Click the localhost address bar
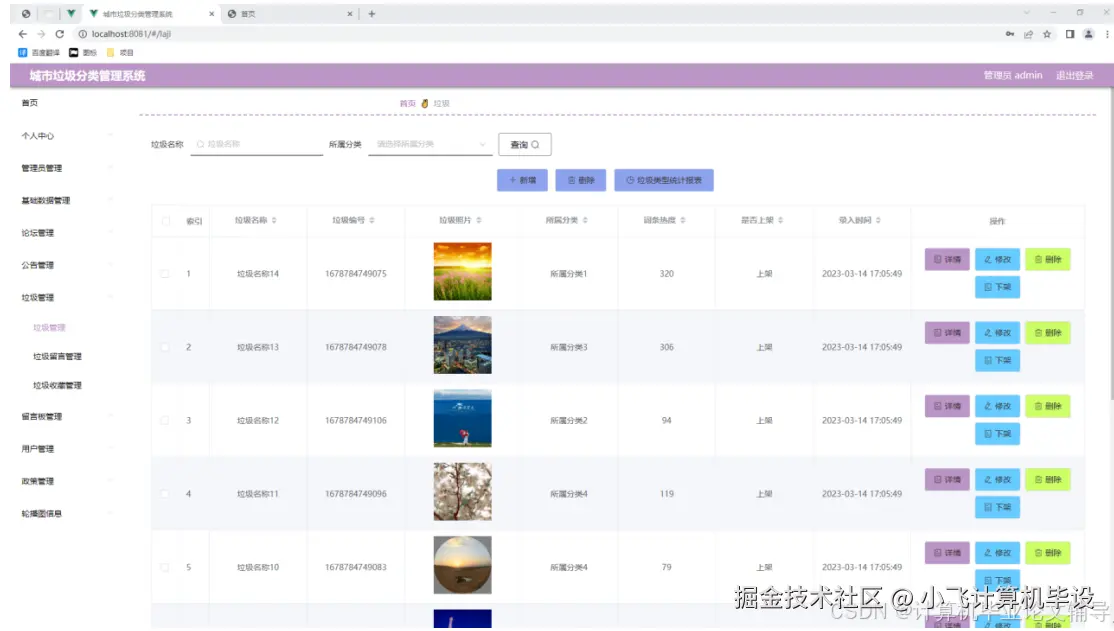The width and height of the screenshot is (1114, 631). click(533, 33)
